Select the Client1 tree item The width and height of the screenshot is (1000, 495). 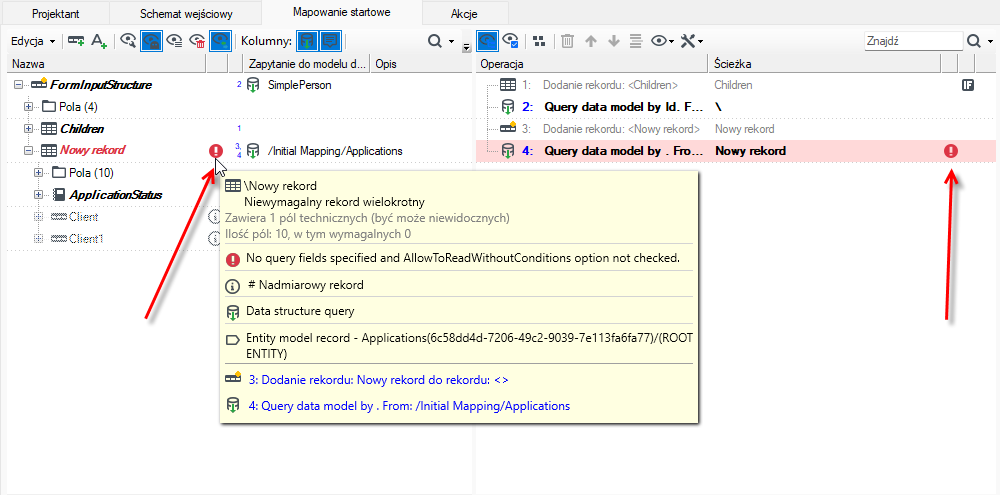coord(86,239)
